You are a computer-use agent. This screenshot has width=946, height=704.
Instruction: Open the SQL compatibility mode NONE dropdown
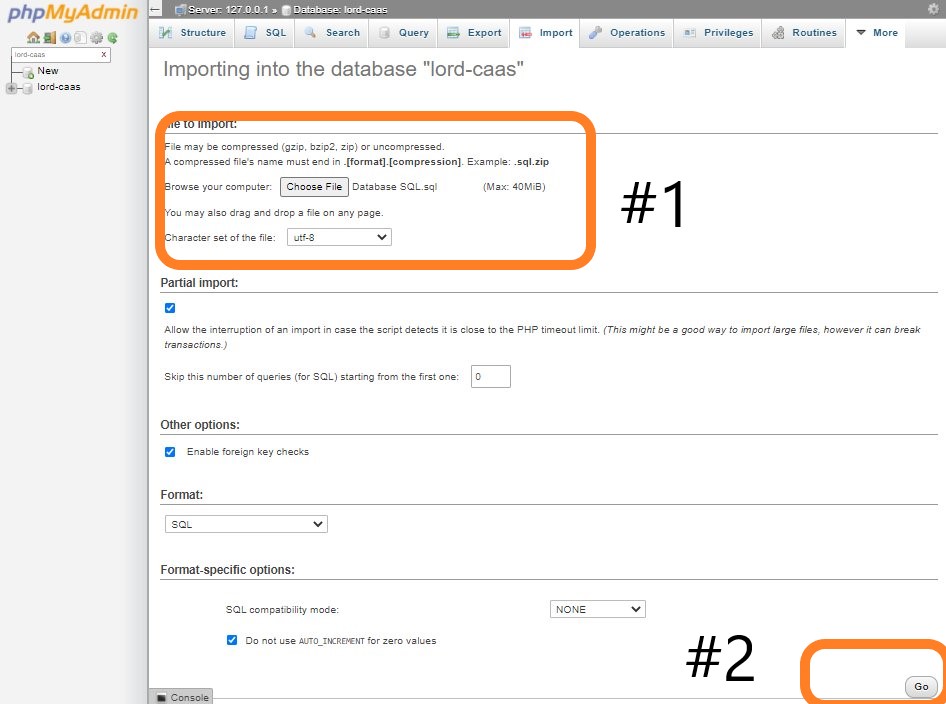pyautogui.click(x=597, y=609)
